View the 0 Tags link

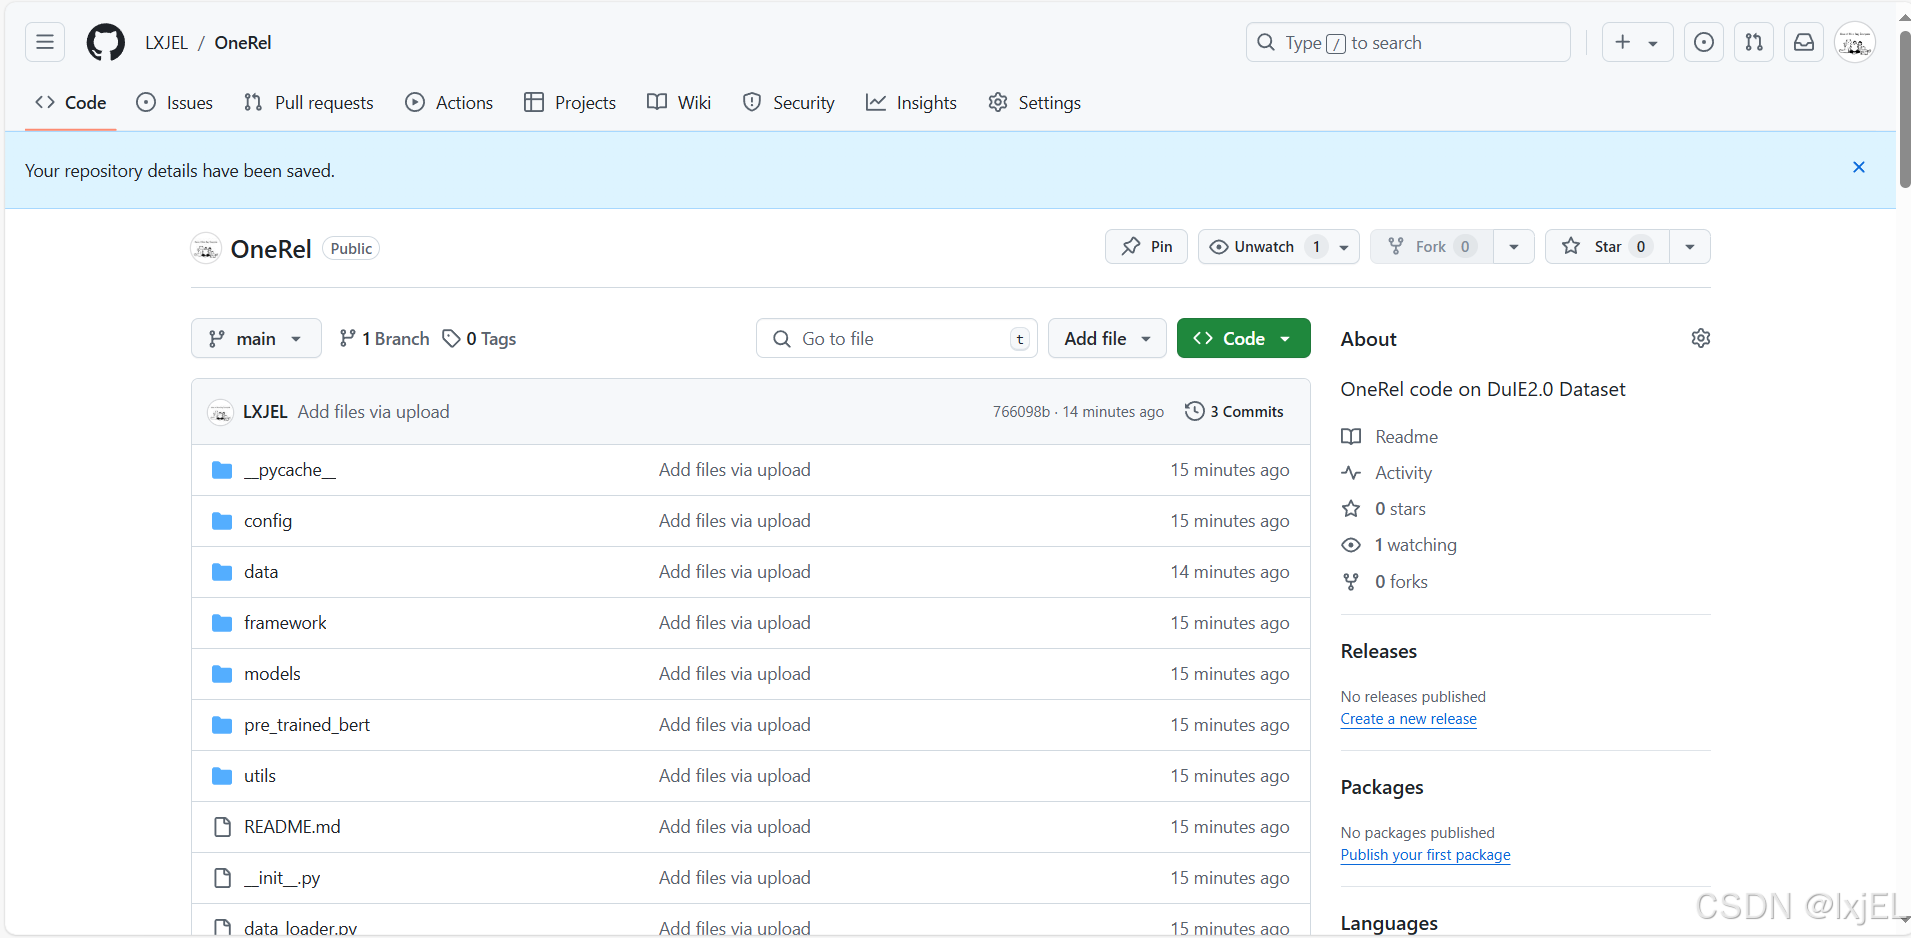[479, 339]
